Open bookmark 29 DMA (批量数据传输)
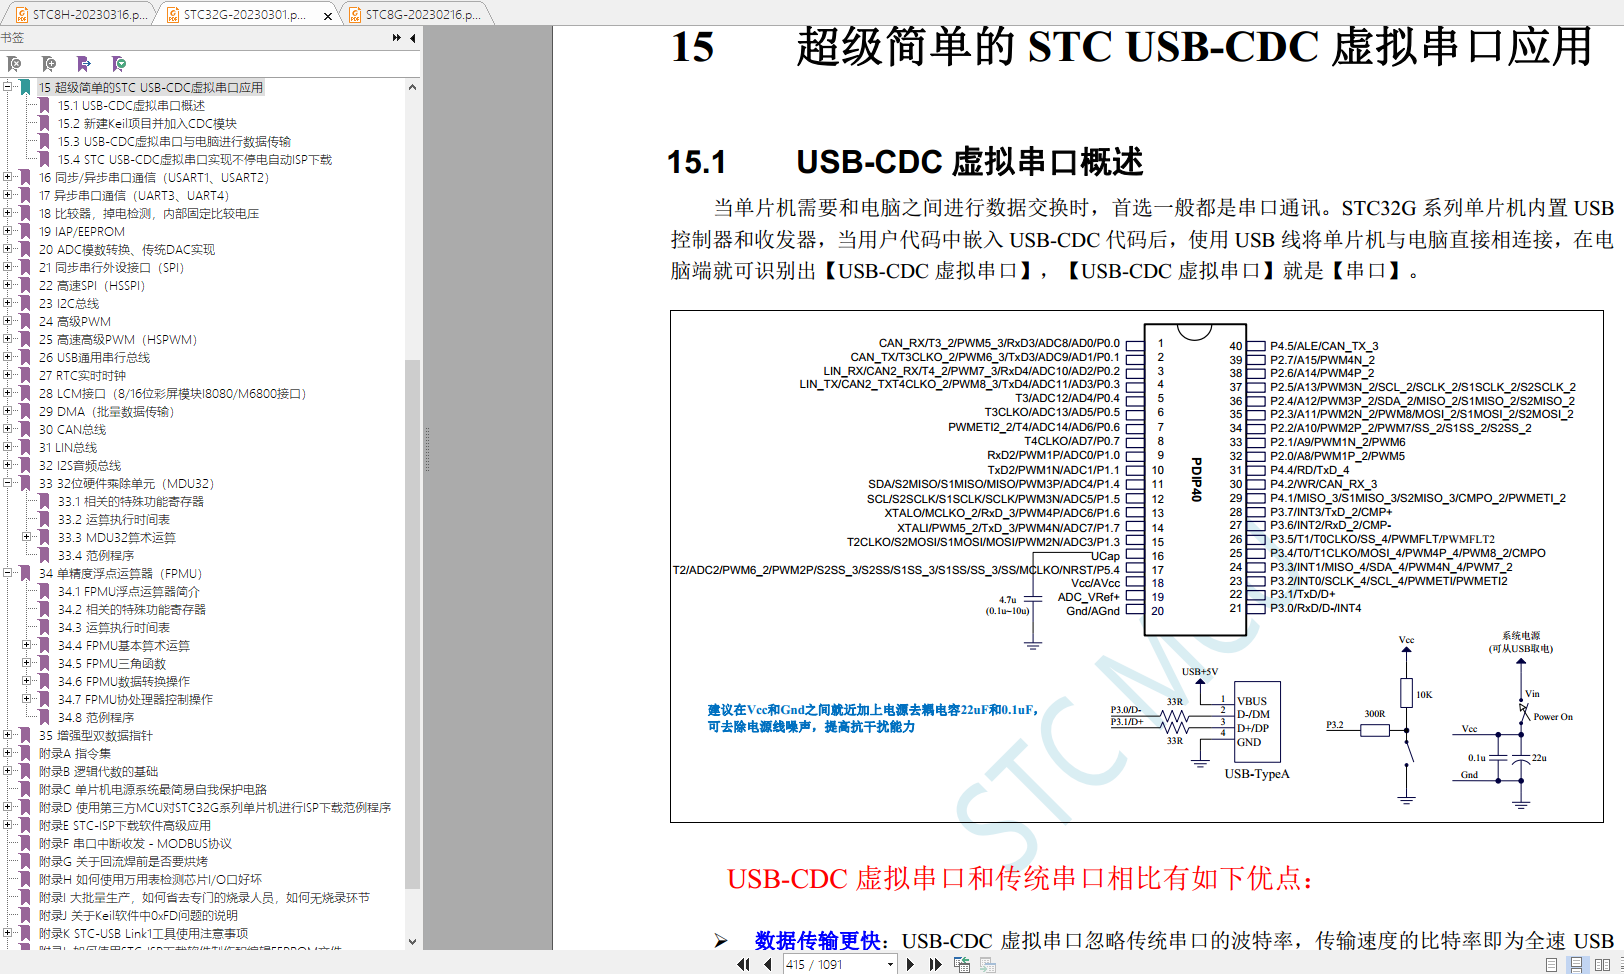Image resolution: width=1624 pixels, height=974 pixels. (x=107, y=412)
